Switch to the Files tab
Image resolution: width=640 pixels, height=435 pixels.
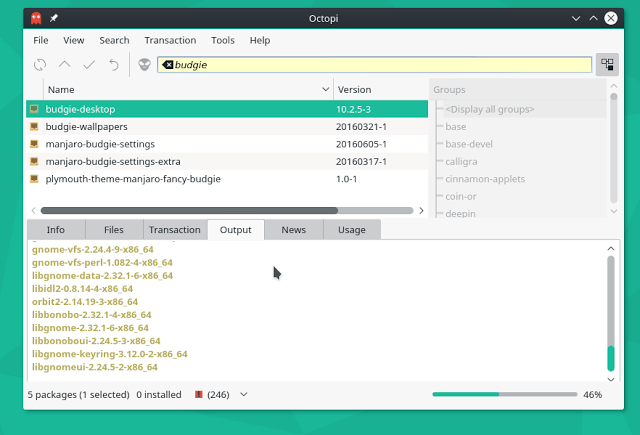pos(114,230)
